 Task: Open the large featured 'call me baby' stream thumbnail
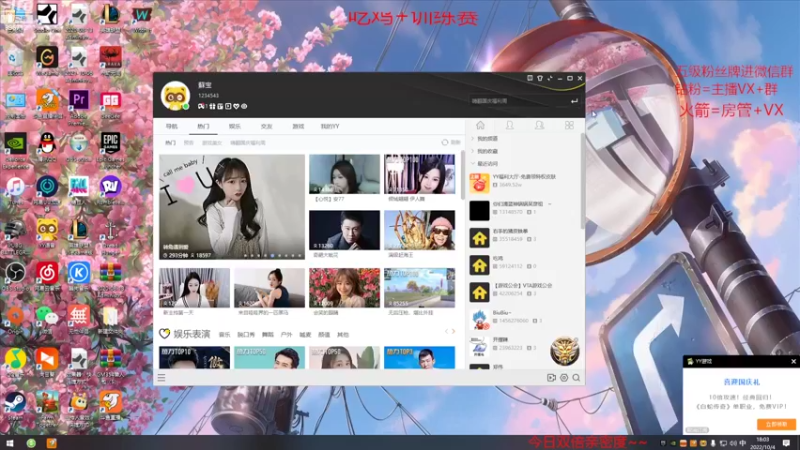pyautogui.click(x=232, y=207)
